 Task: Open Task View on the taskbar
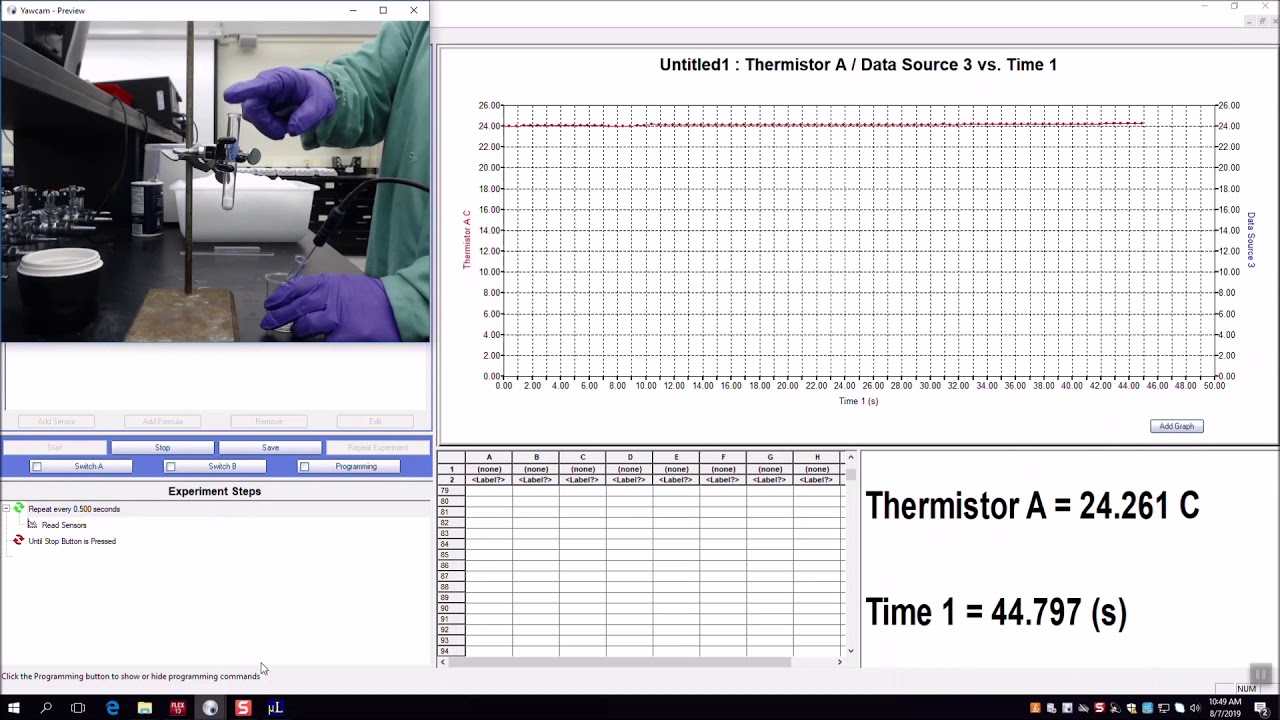click(x=78, y=708)
